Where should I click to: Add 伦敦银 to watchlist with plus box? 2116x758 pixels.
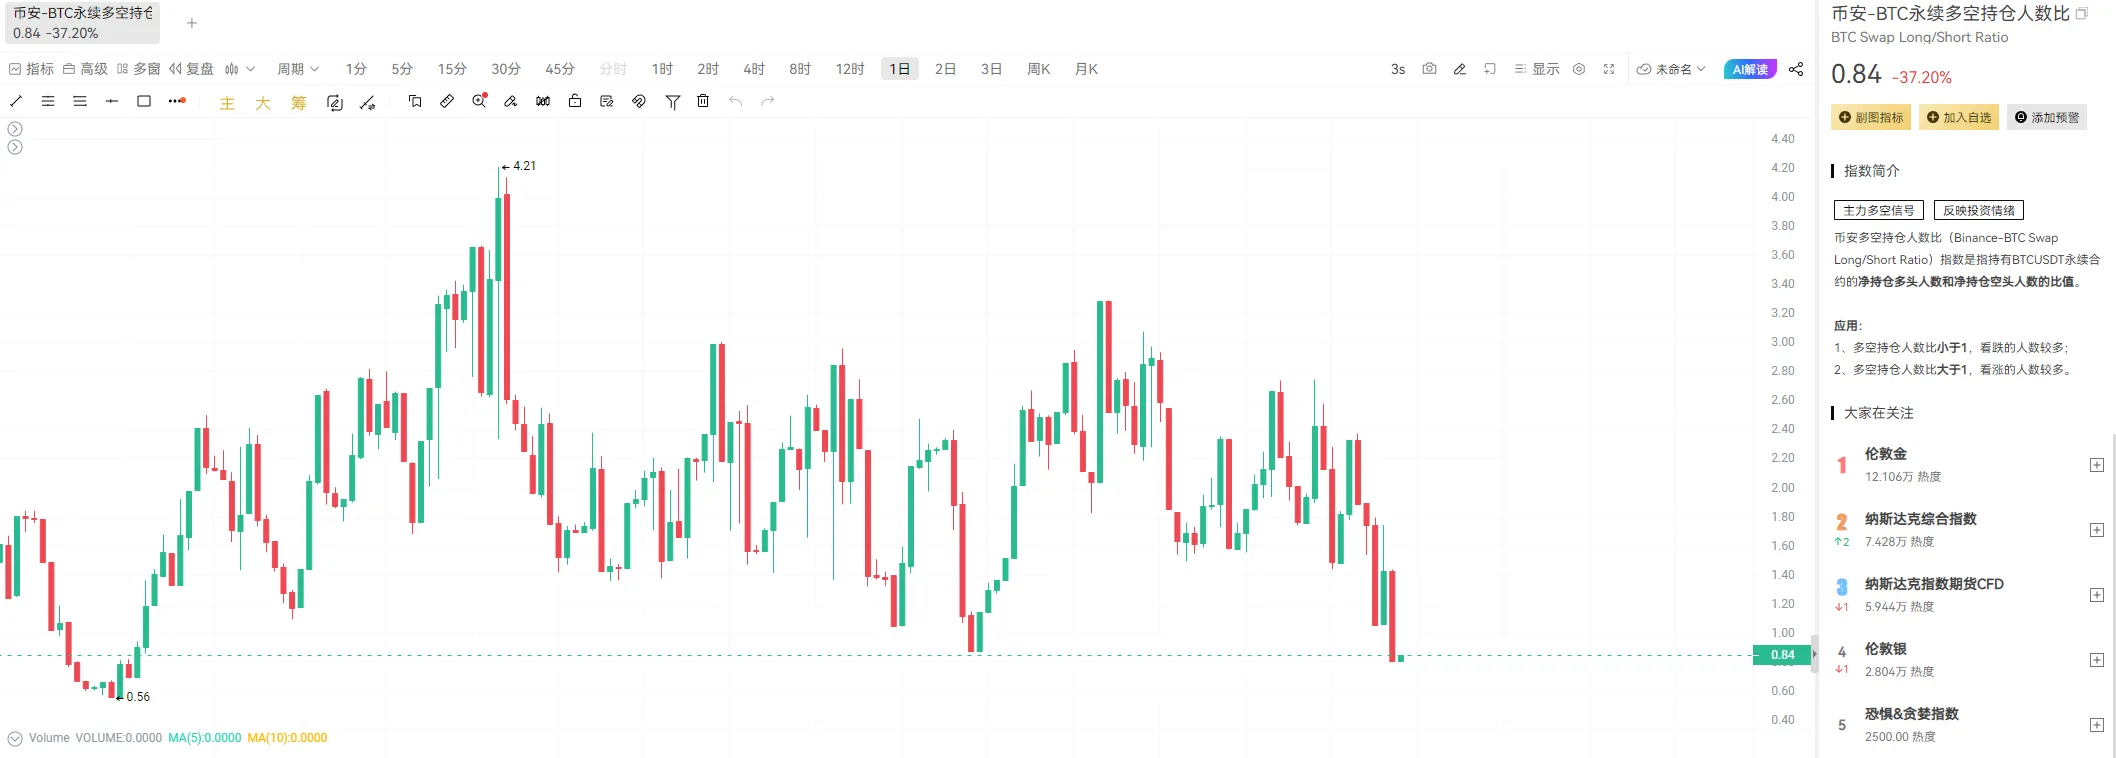point(2097,660)
